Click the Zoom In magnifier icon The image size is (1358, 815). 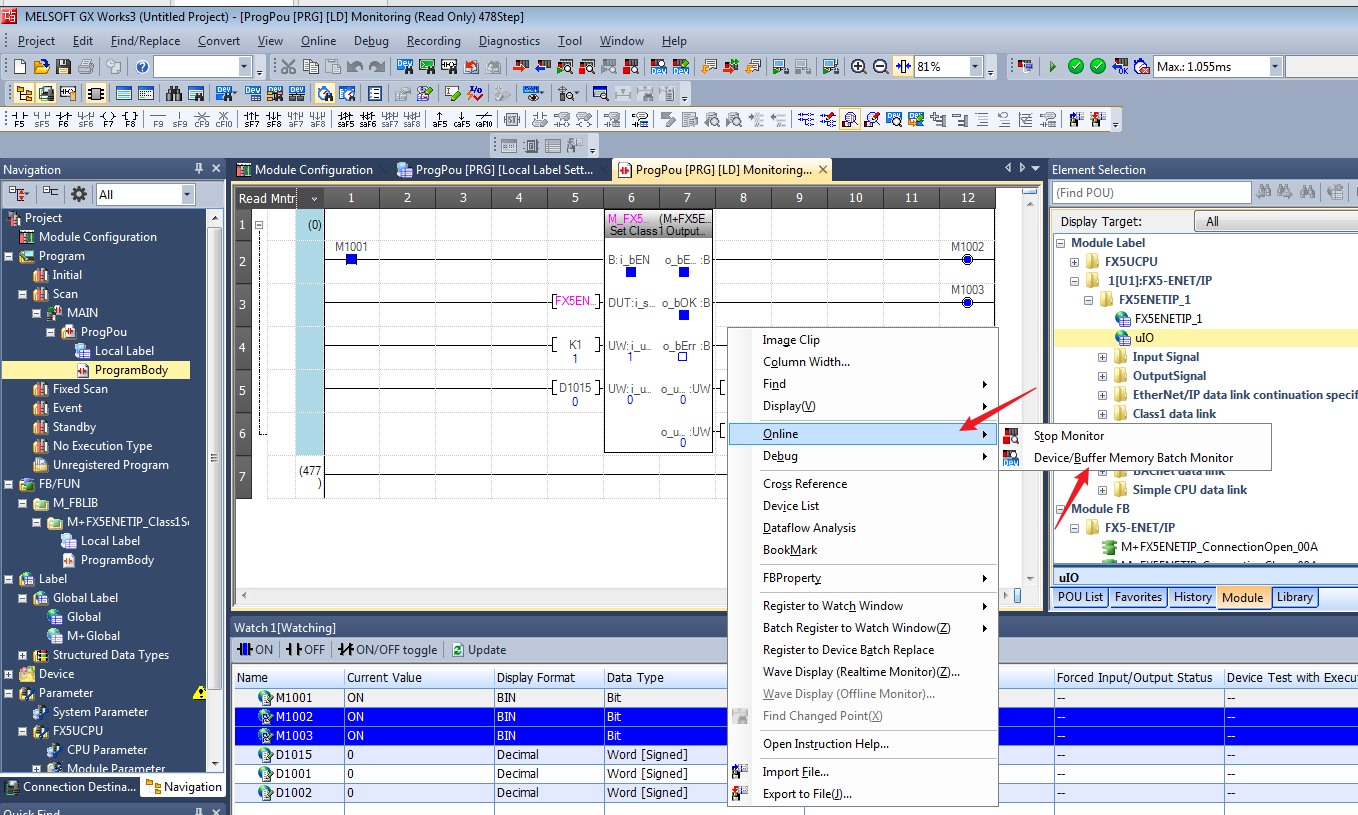858,67
